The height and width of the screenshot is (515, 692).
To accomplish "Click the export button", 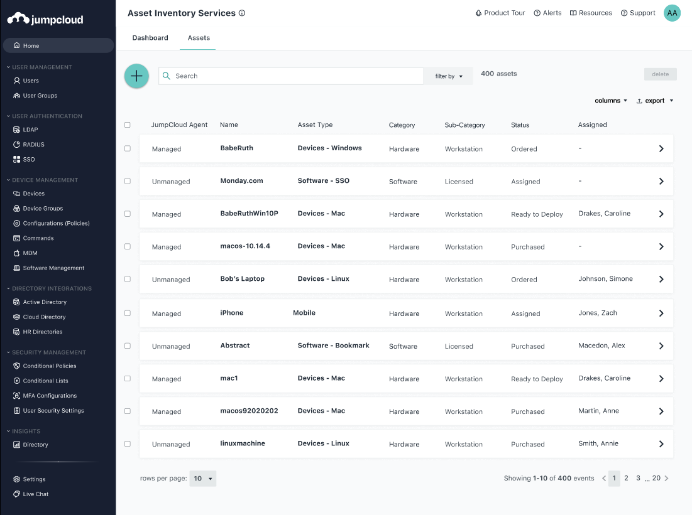I will [655, 100].
